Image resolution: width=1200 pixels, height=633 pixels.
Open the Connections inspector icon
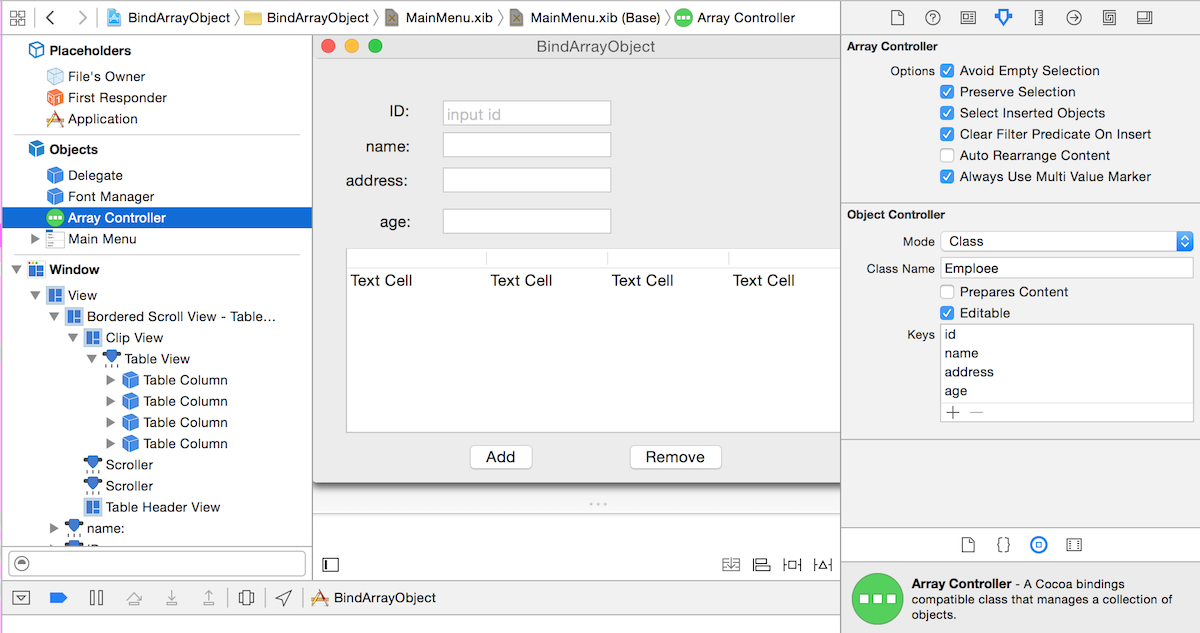[1074, 18]
